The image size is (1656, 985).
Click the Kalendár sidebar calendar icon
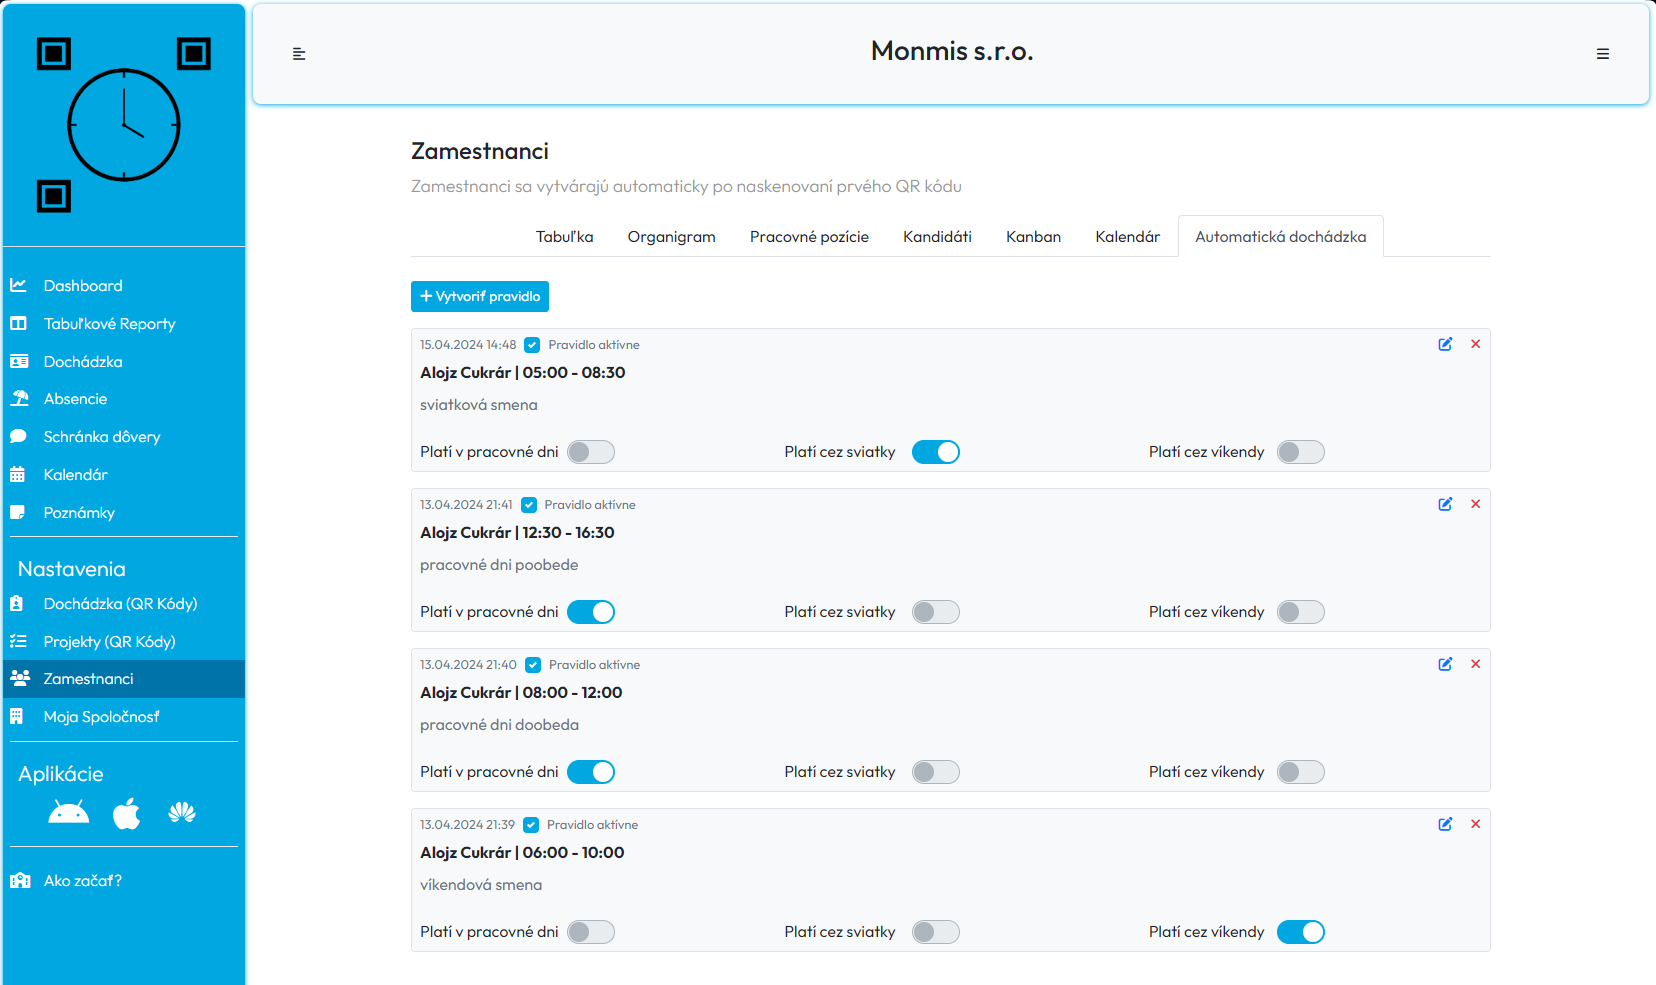[17, 475]
